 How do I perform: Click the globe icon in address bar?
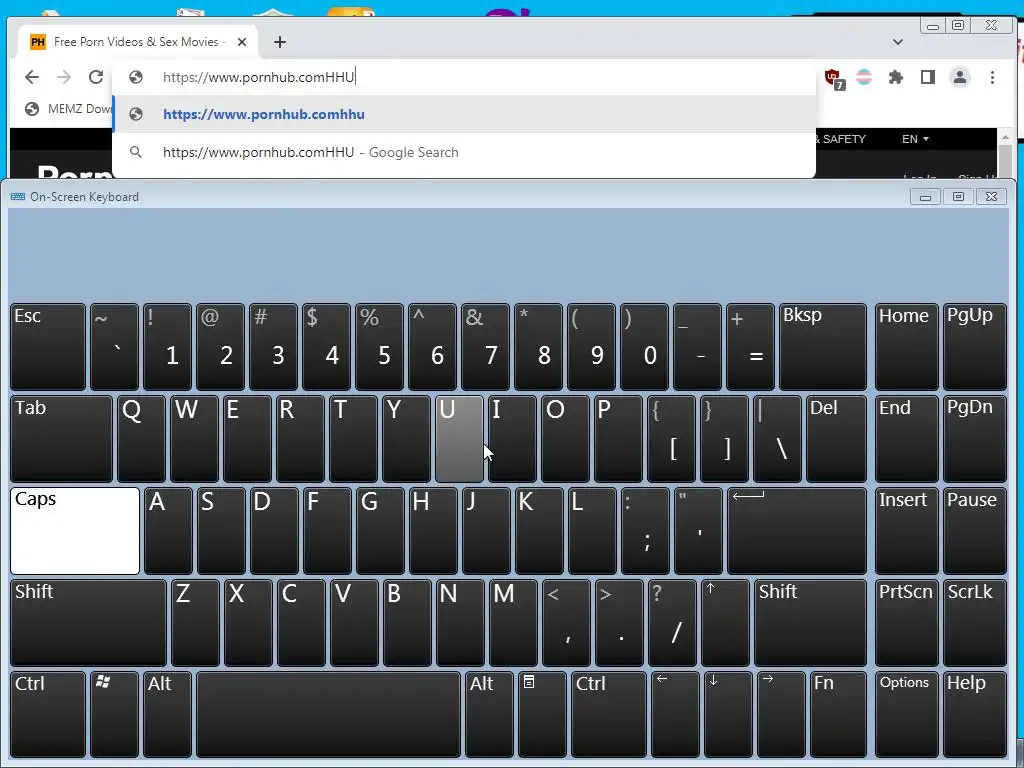tap(136, 77)
